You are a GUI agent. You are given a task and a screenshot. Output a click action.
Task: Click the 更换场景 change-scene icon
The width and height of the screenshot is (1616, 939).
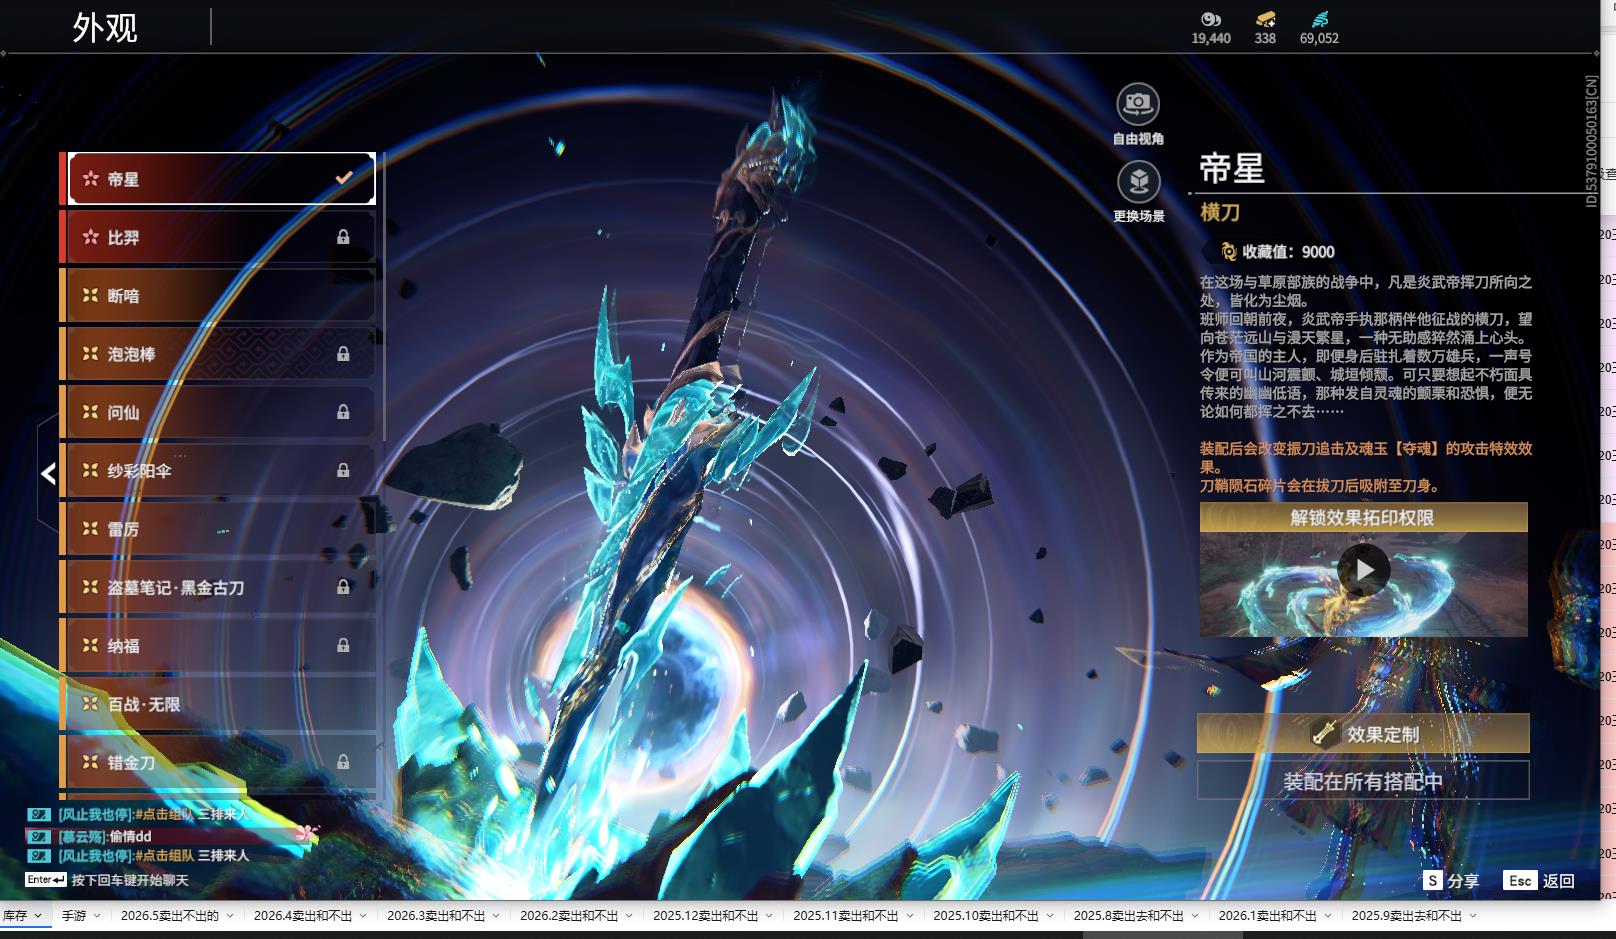click(1138, 182)
